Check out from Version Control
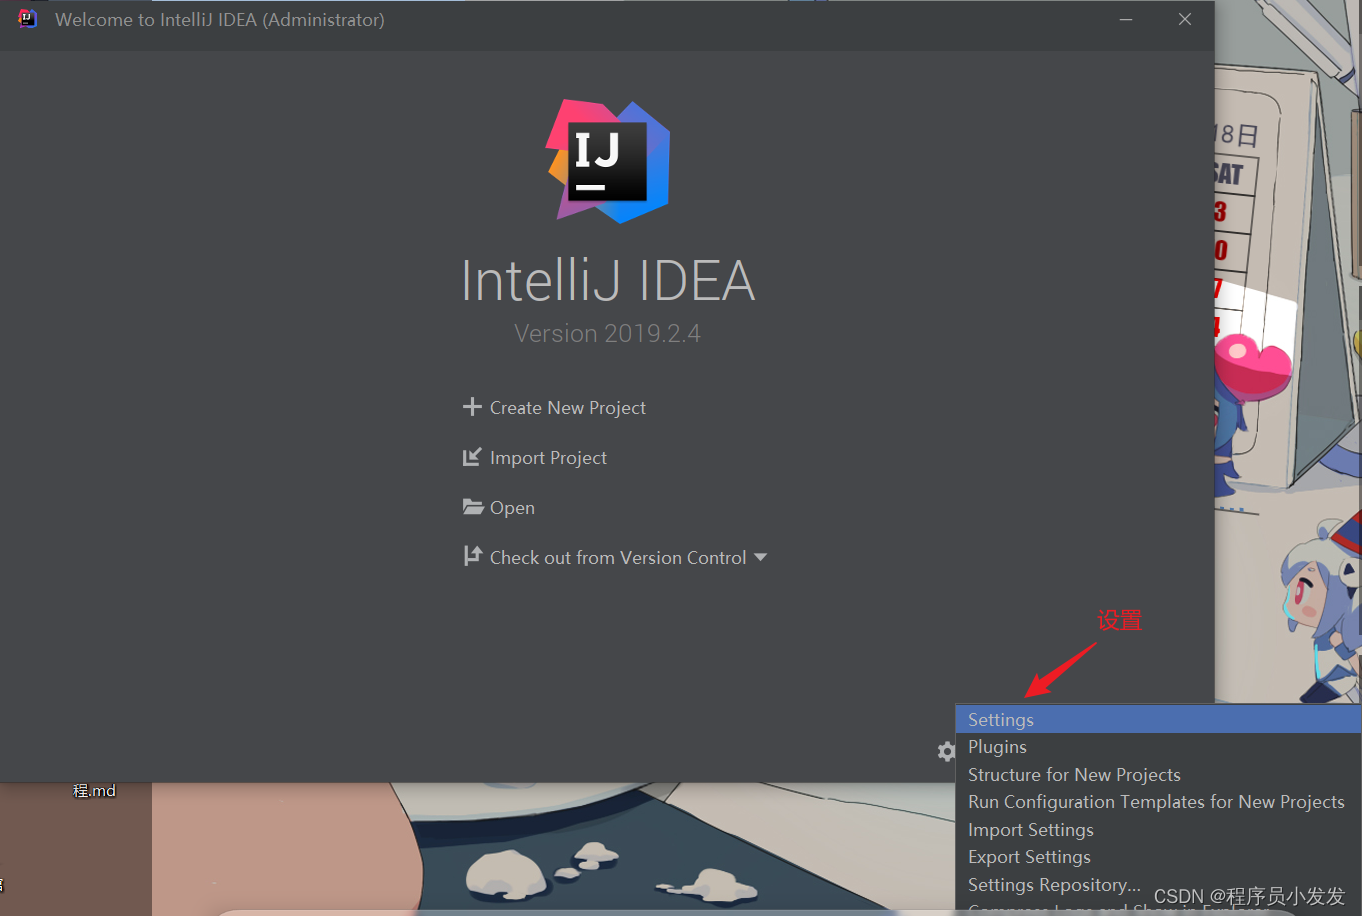 [618, 558]
